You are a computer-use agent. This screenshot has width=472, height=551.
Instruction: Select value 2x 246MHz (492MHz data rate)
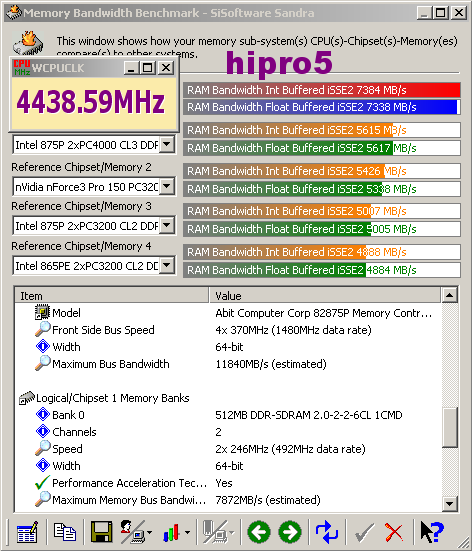point(290,449)
